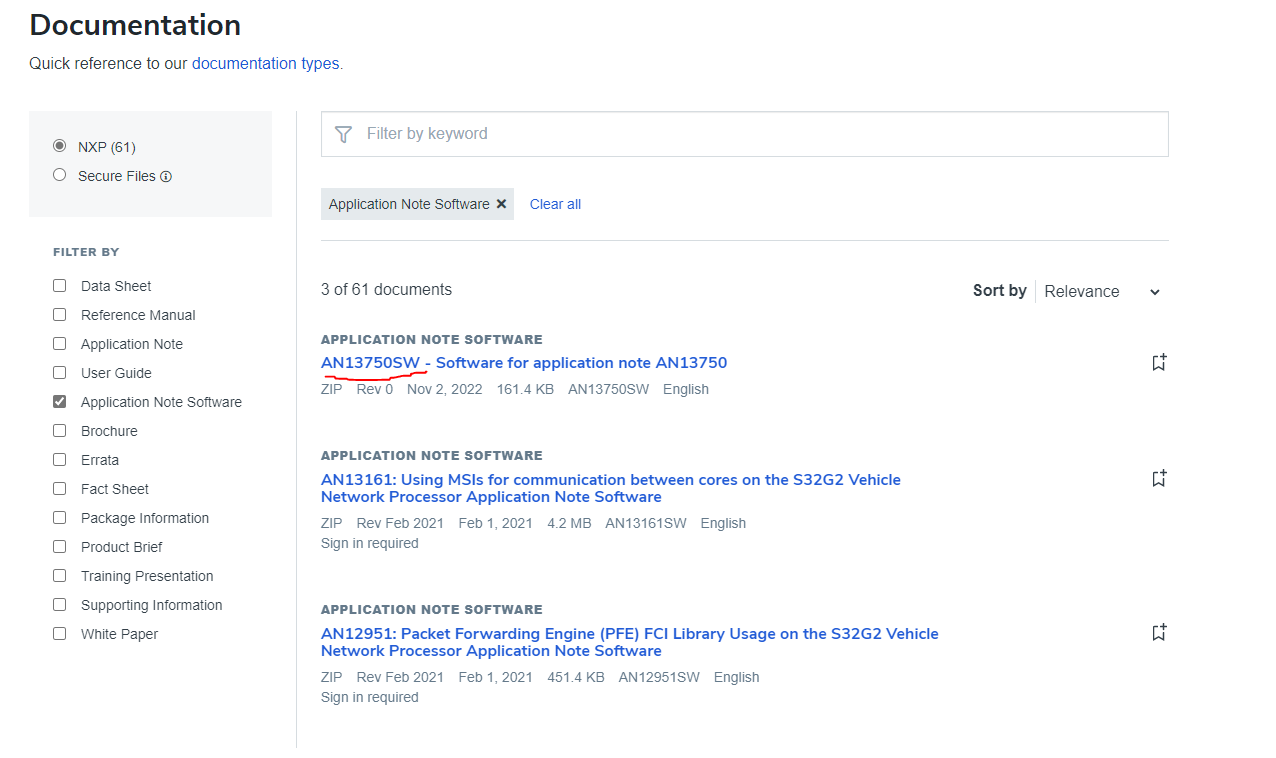Bookmark the AN13161 application note software
Screen dimensions: 1276x758
pyautogui.click(x=1159, y=479)
